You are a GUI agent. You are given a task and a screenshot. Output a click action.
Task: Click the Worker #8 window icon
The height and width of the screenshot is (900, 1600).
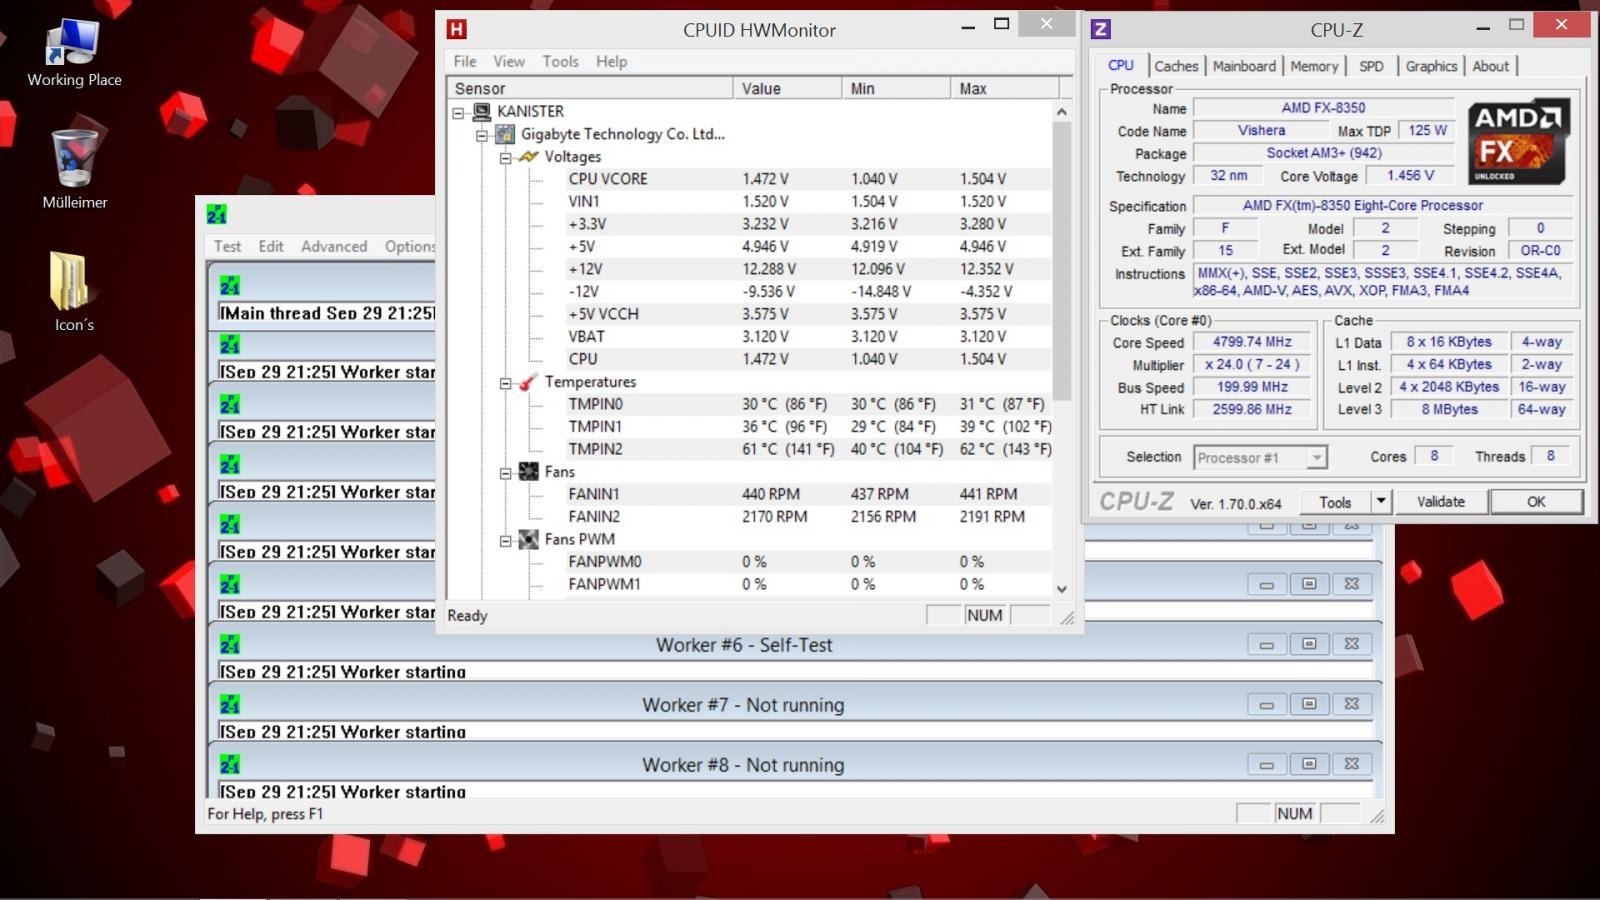[230, 764]
